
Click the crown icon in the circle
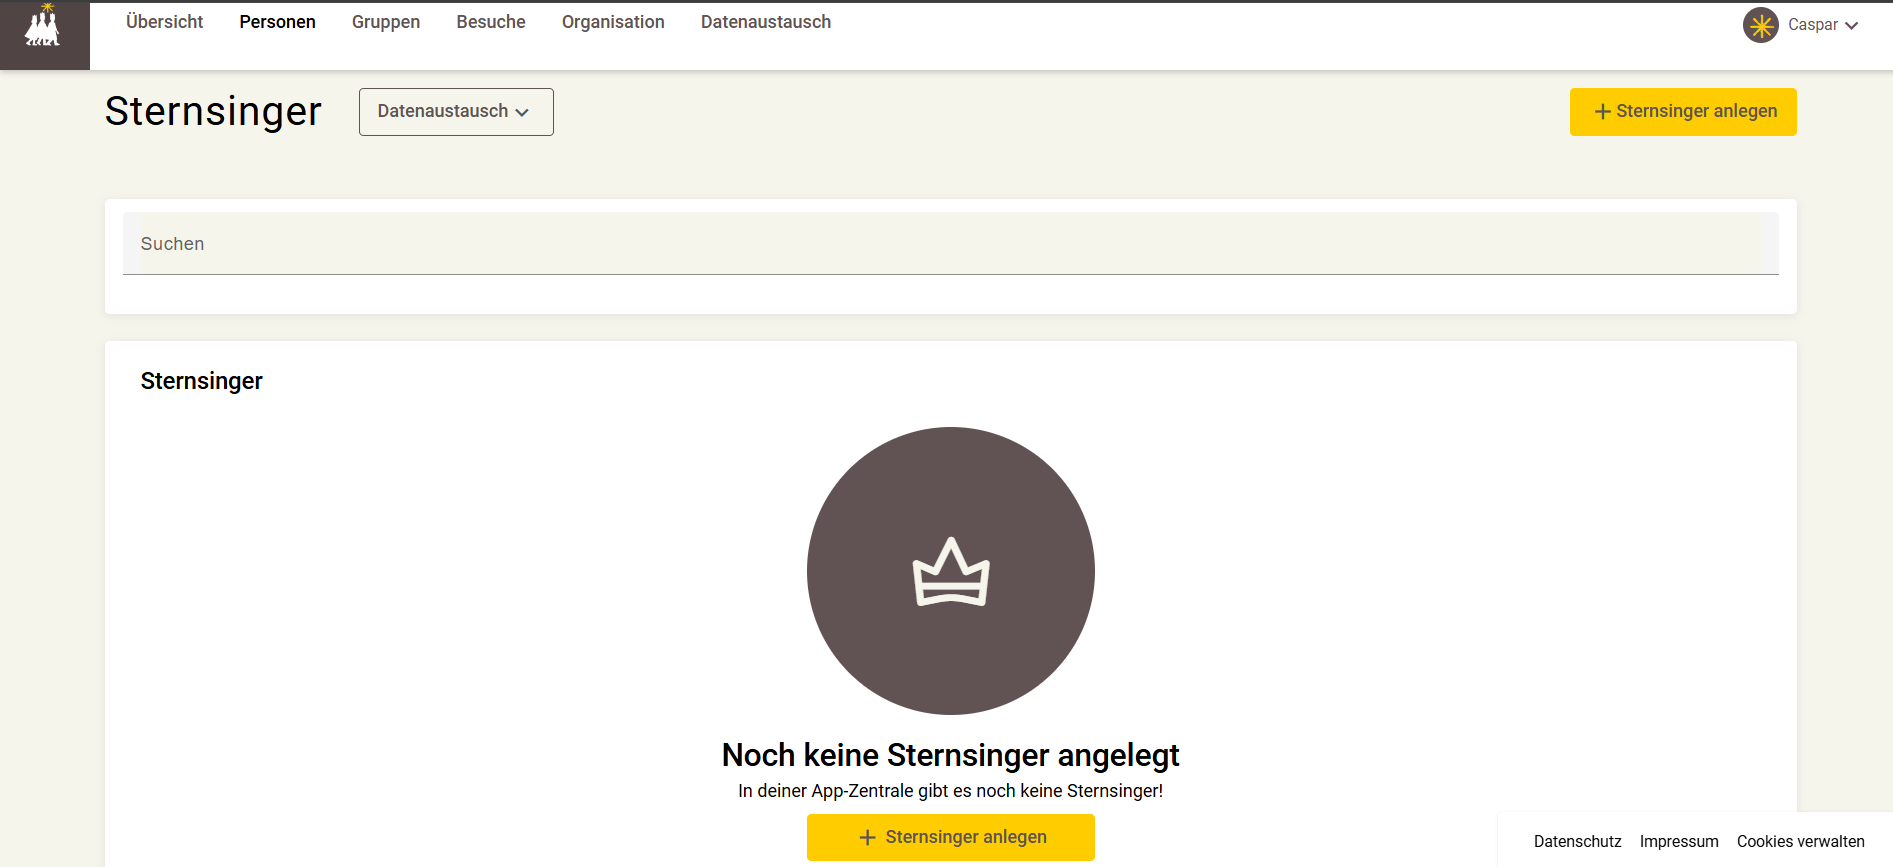(x=951, y=572)
